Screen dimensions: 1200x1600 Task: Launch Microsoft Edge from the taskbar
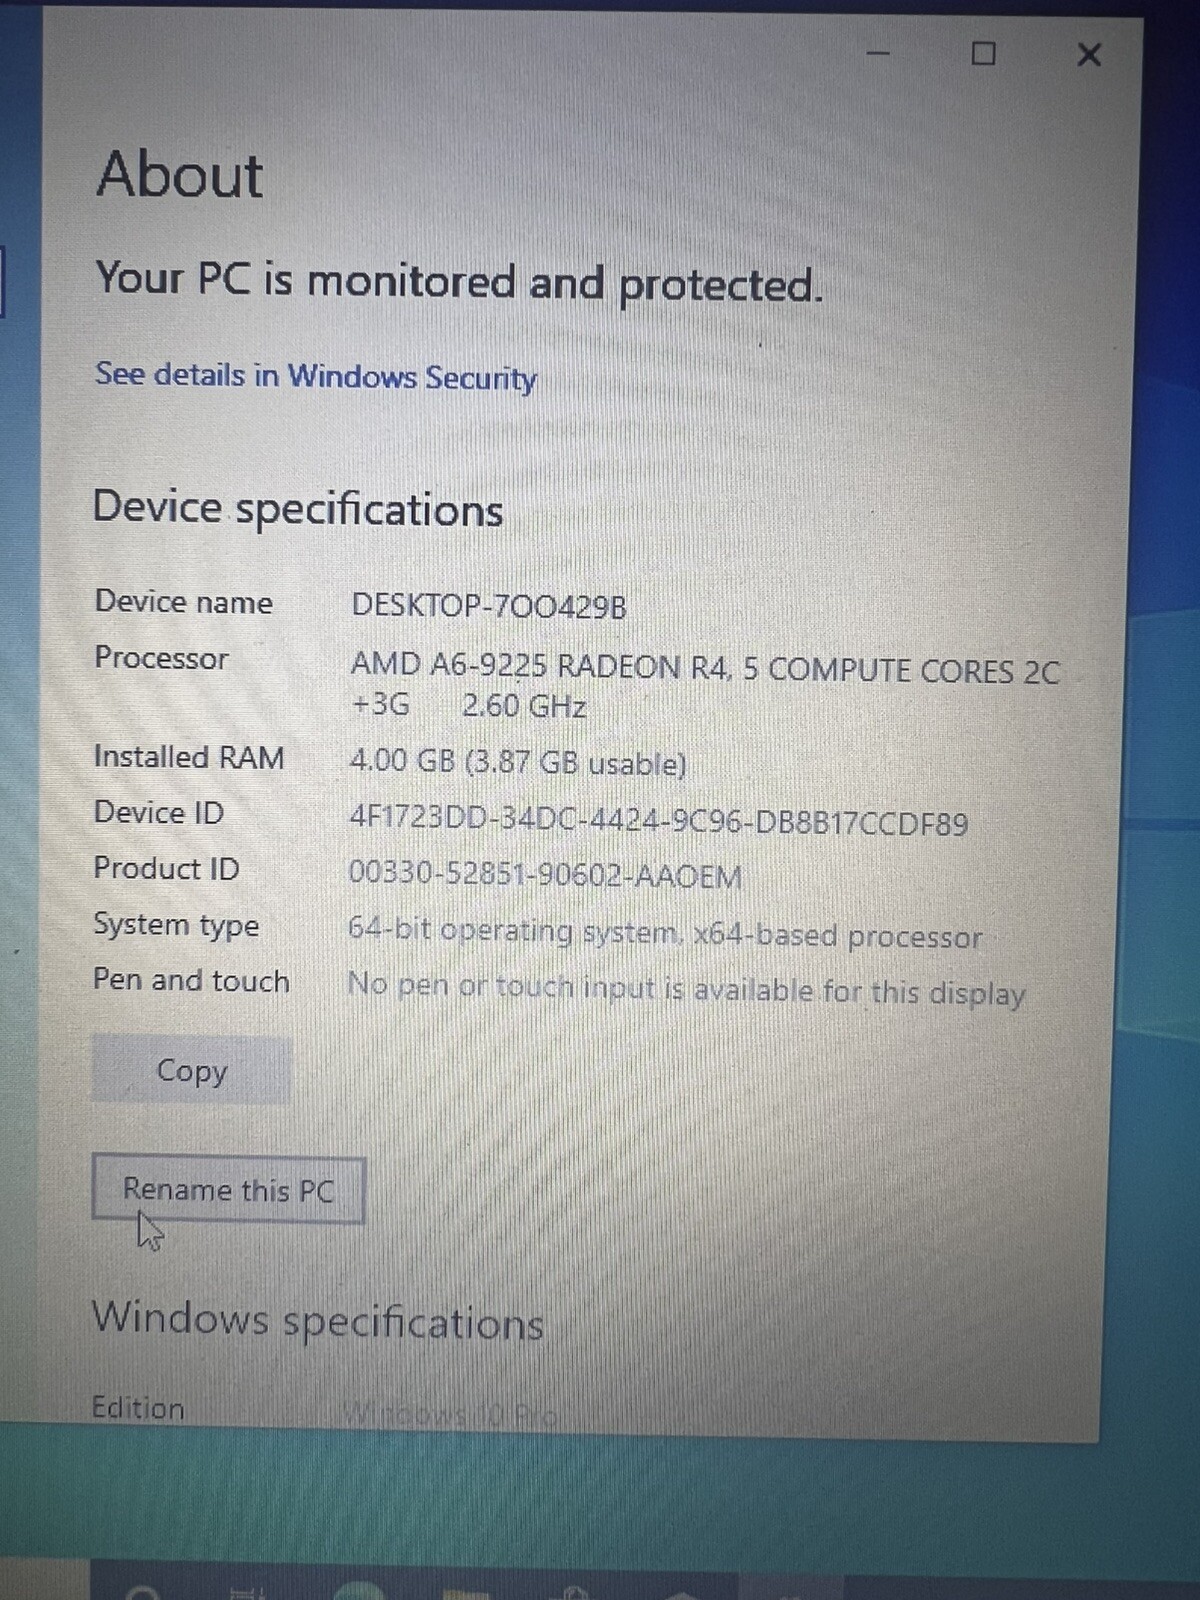(358, 1591)
